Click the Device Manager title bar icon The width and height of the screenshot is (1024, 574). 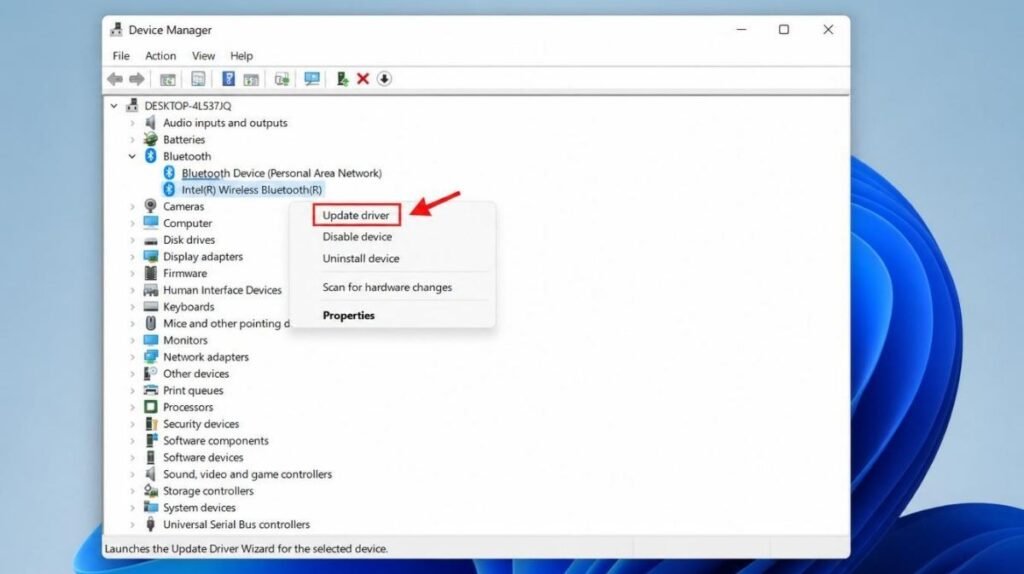click(x=116, y=29)
